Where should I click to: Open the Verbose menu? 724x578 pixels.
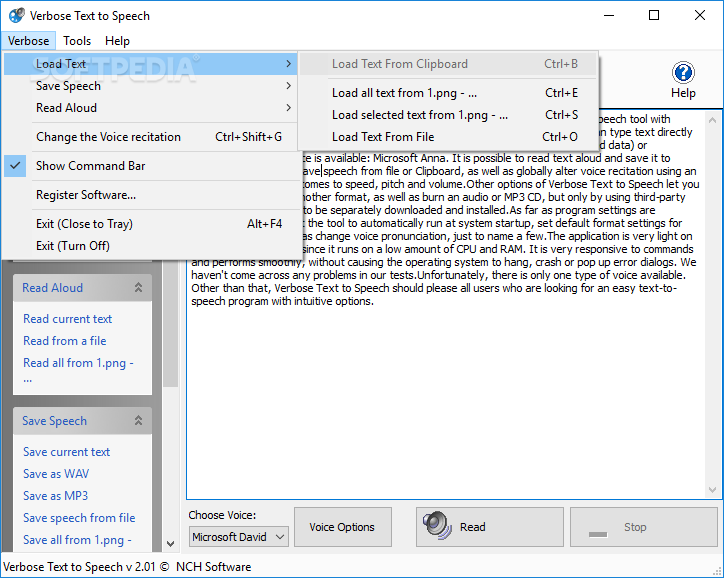(29, 41)
